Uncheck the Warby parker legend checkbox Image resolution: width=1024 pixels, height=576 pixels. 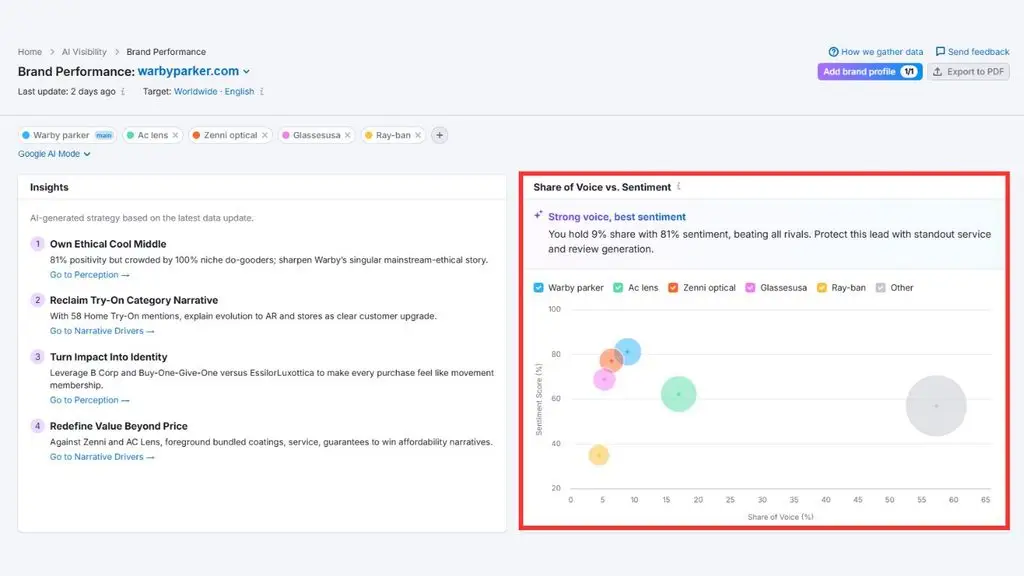coord(538,287)
